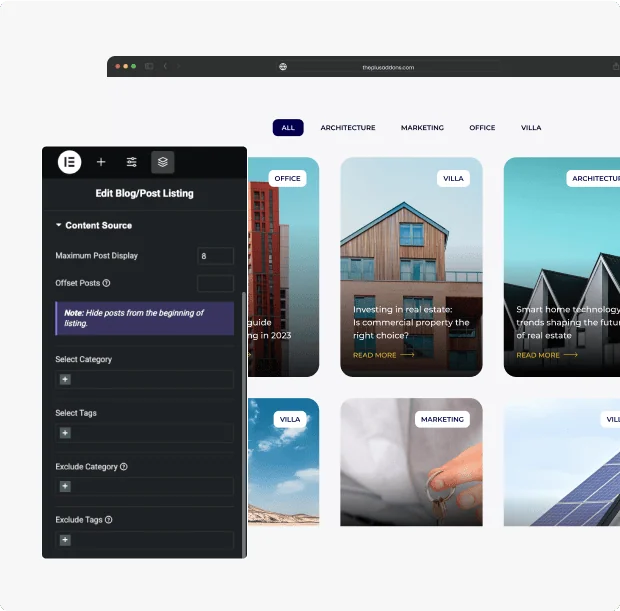This screenshot has width=620, height=611.
Task: Click the Exclude Category input box
Action: (144, 486)
